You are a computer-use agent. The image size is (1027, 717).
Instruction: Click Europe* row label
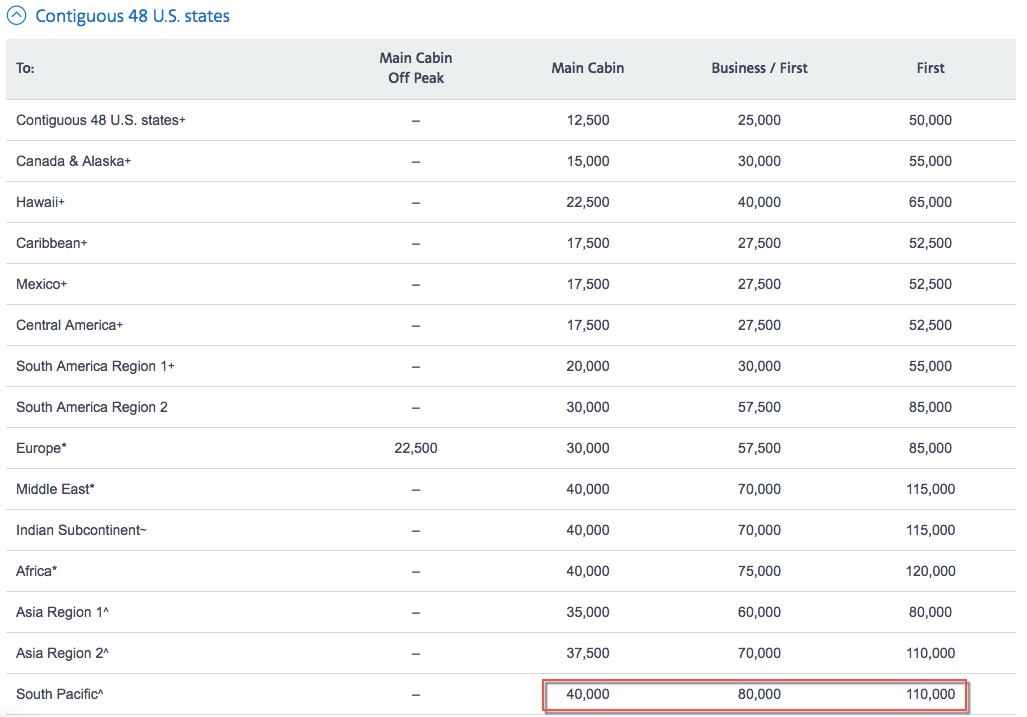click(x=41, y=449)
